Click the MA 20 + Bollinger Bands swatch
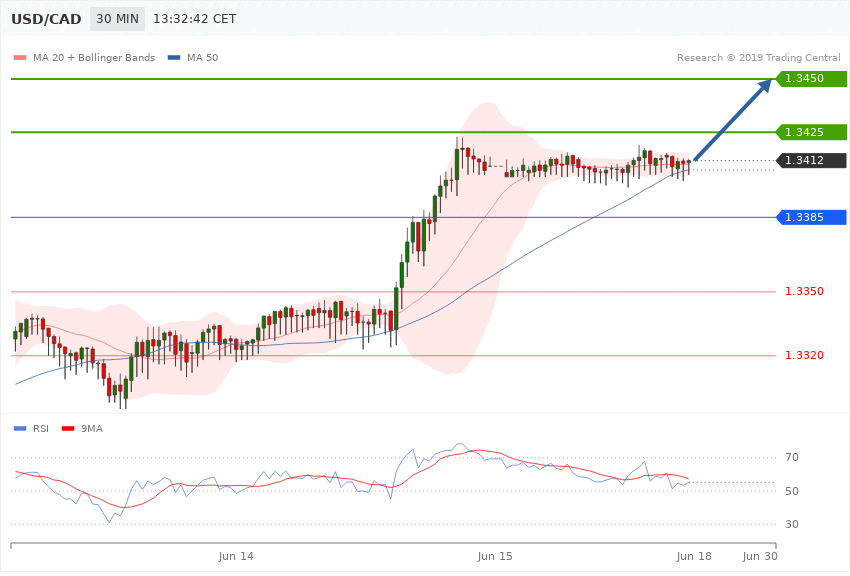 [x=20, y=57]
